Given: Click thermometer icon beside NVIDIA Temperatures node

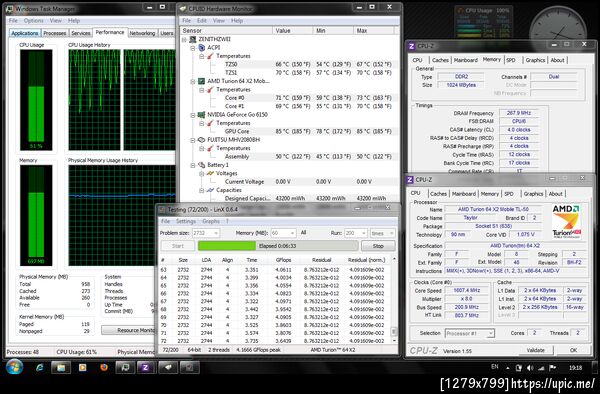Looking at the screenshot, I should [x=210, y=123].
